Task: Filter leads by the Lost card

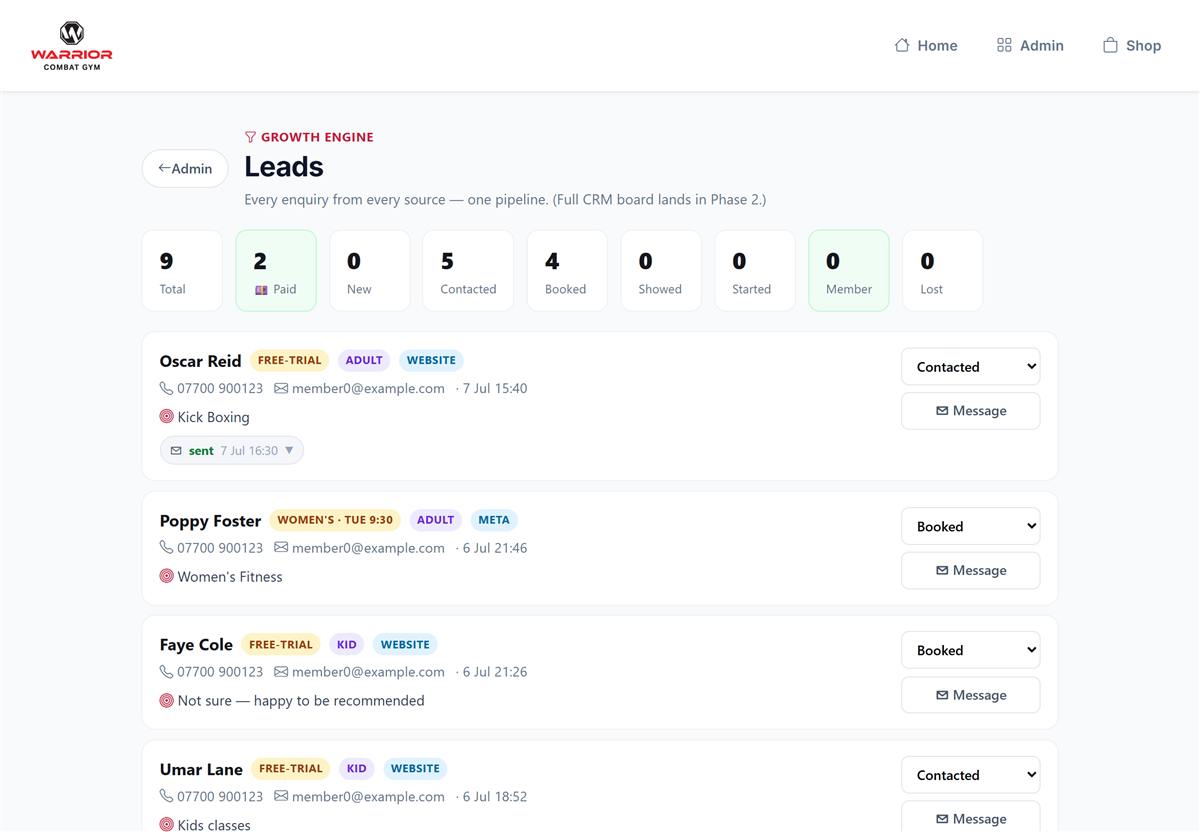Action: point(943,271)
